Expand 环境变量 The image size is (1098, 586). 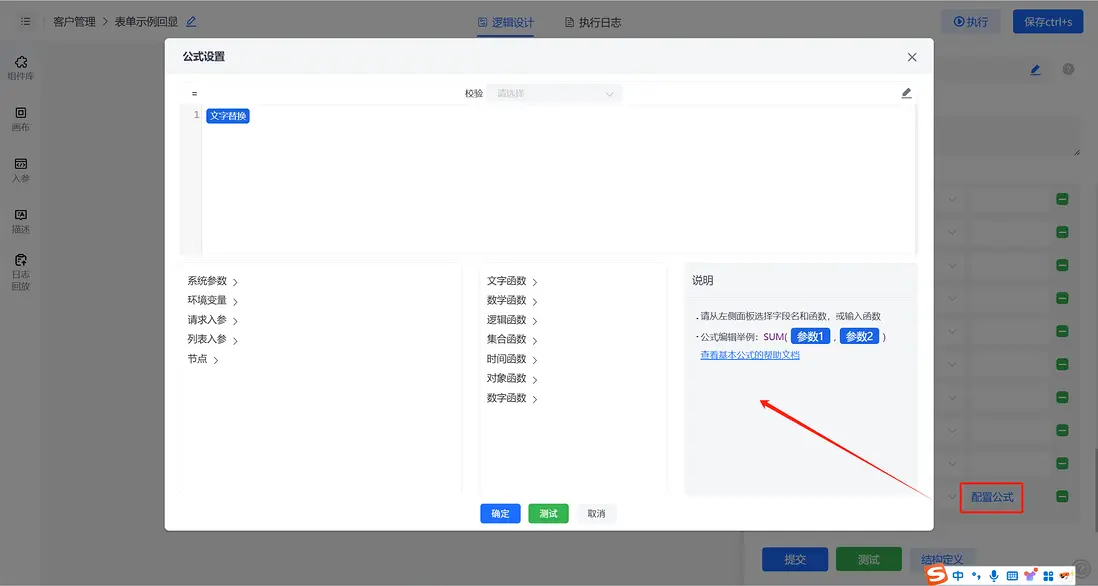tap(212, 301)
